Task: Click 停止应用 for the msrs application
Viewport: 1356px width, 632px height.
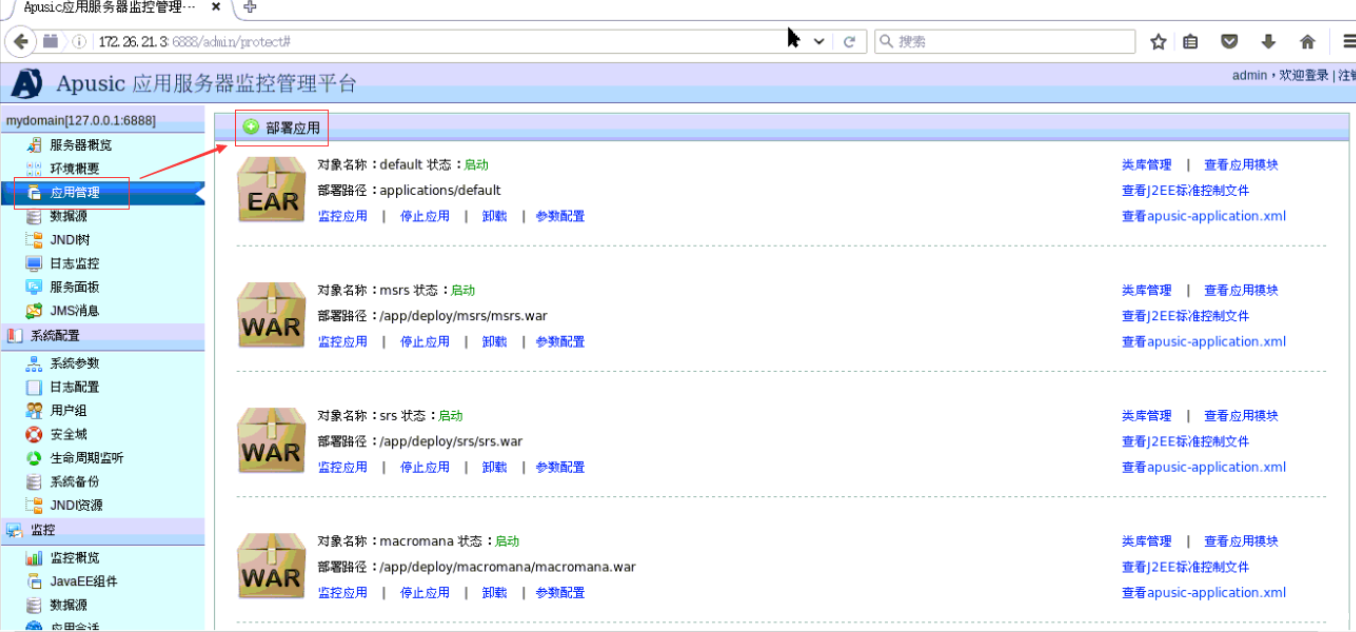Action: coord(425,342)
